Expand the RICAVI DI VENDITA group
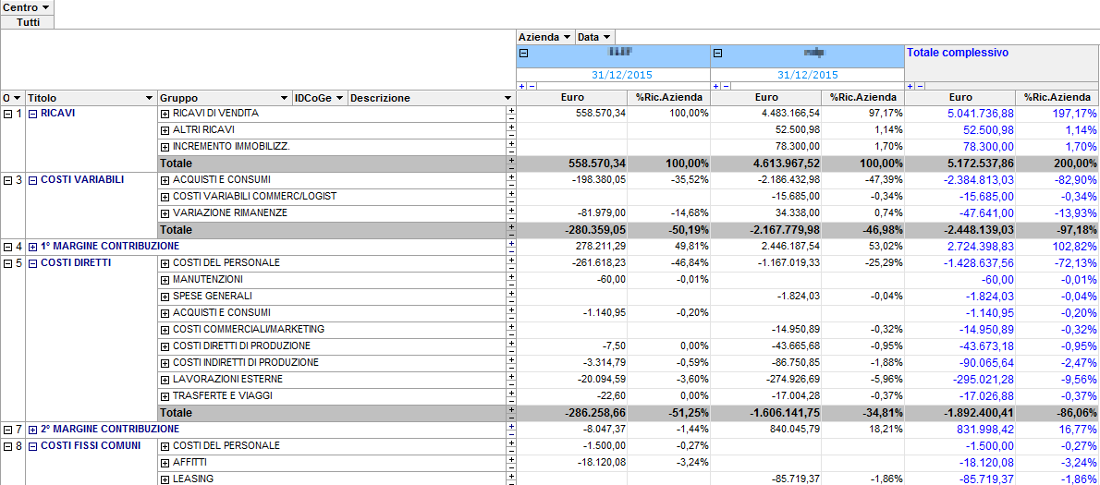 click(x=166, y=114)
